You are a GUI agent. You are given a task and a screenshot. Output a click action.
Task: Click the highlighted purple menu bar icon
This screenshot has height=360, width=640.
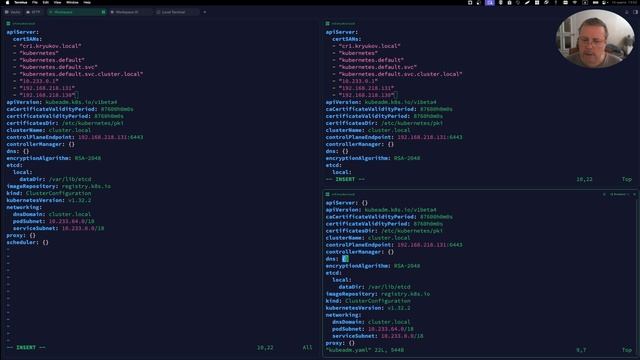pyautogui.click(x=489, y=2)
